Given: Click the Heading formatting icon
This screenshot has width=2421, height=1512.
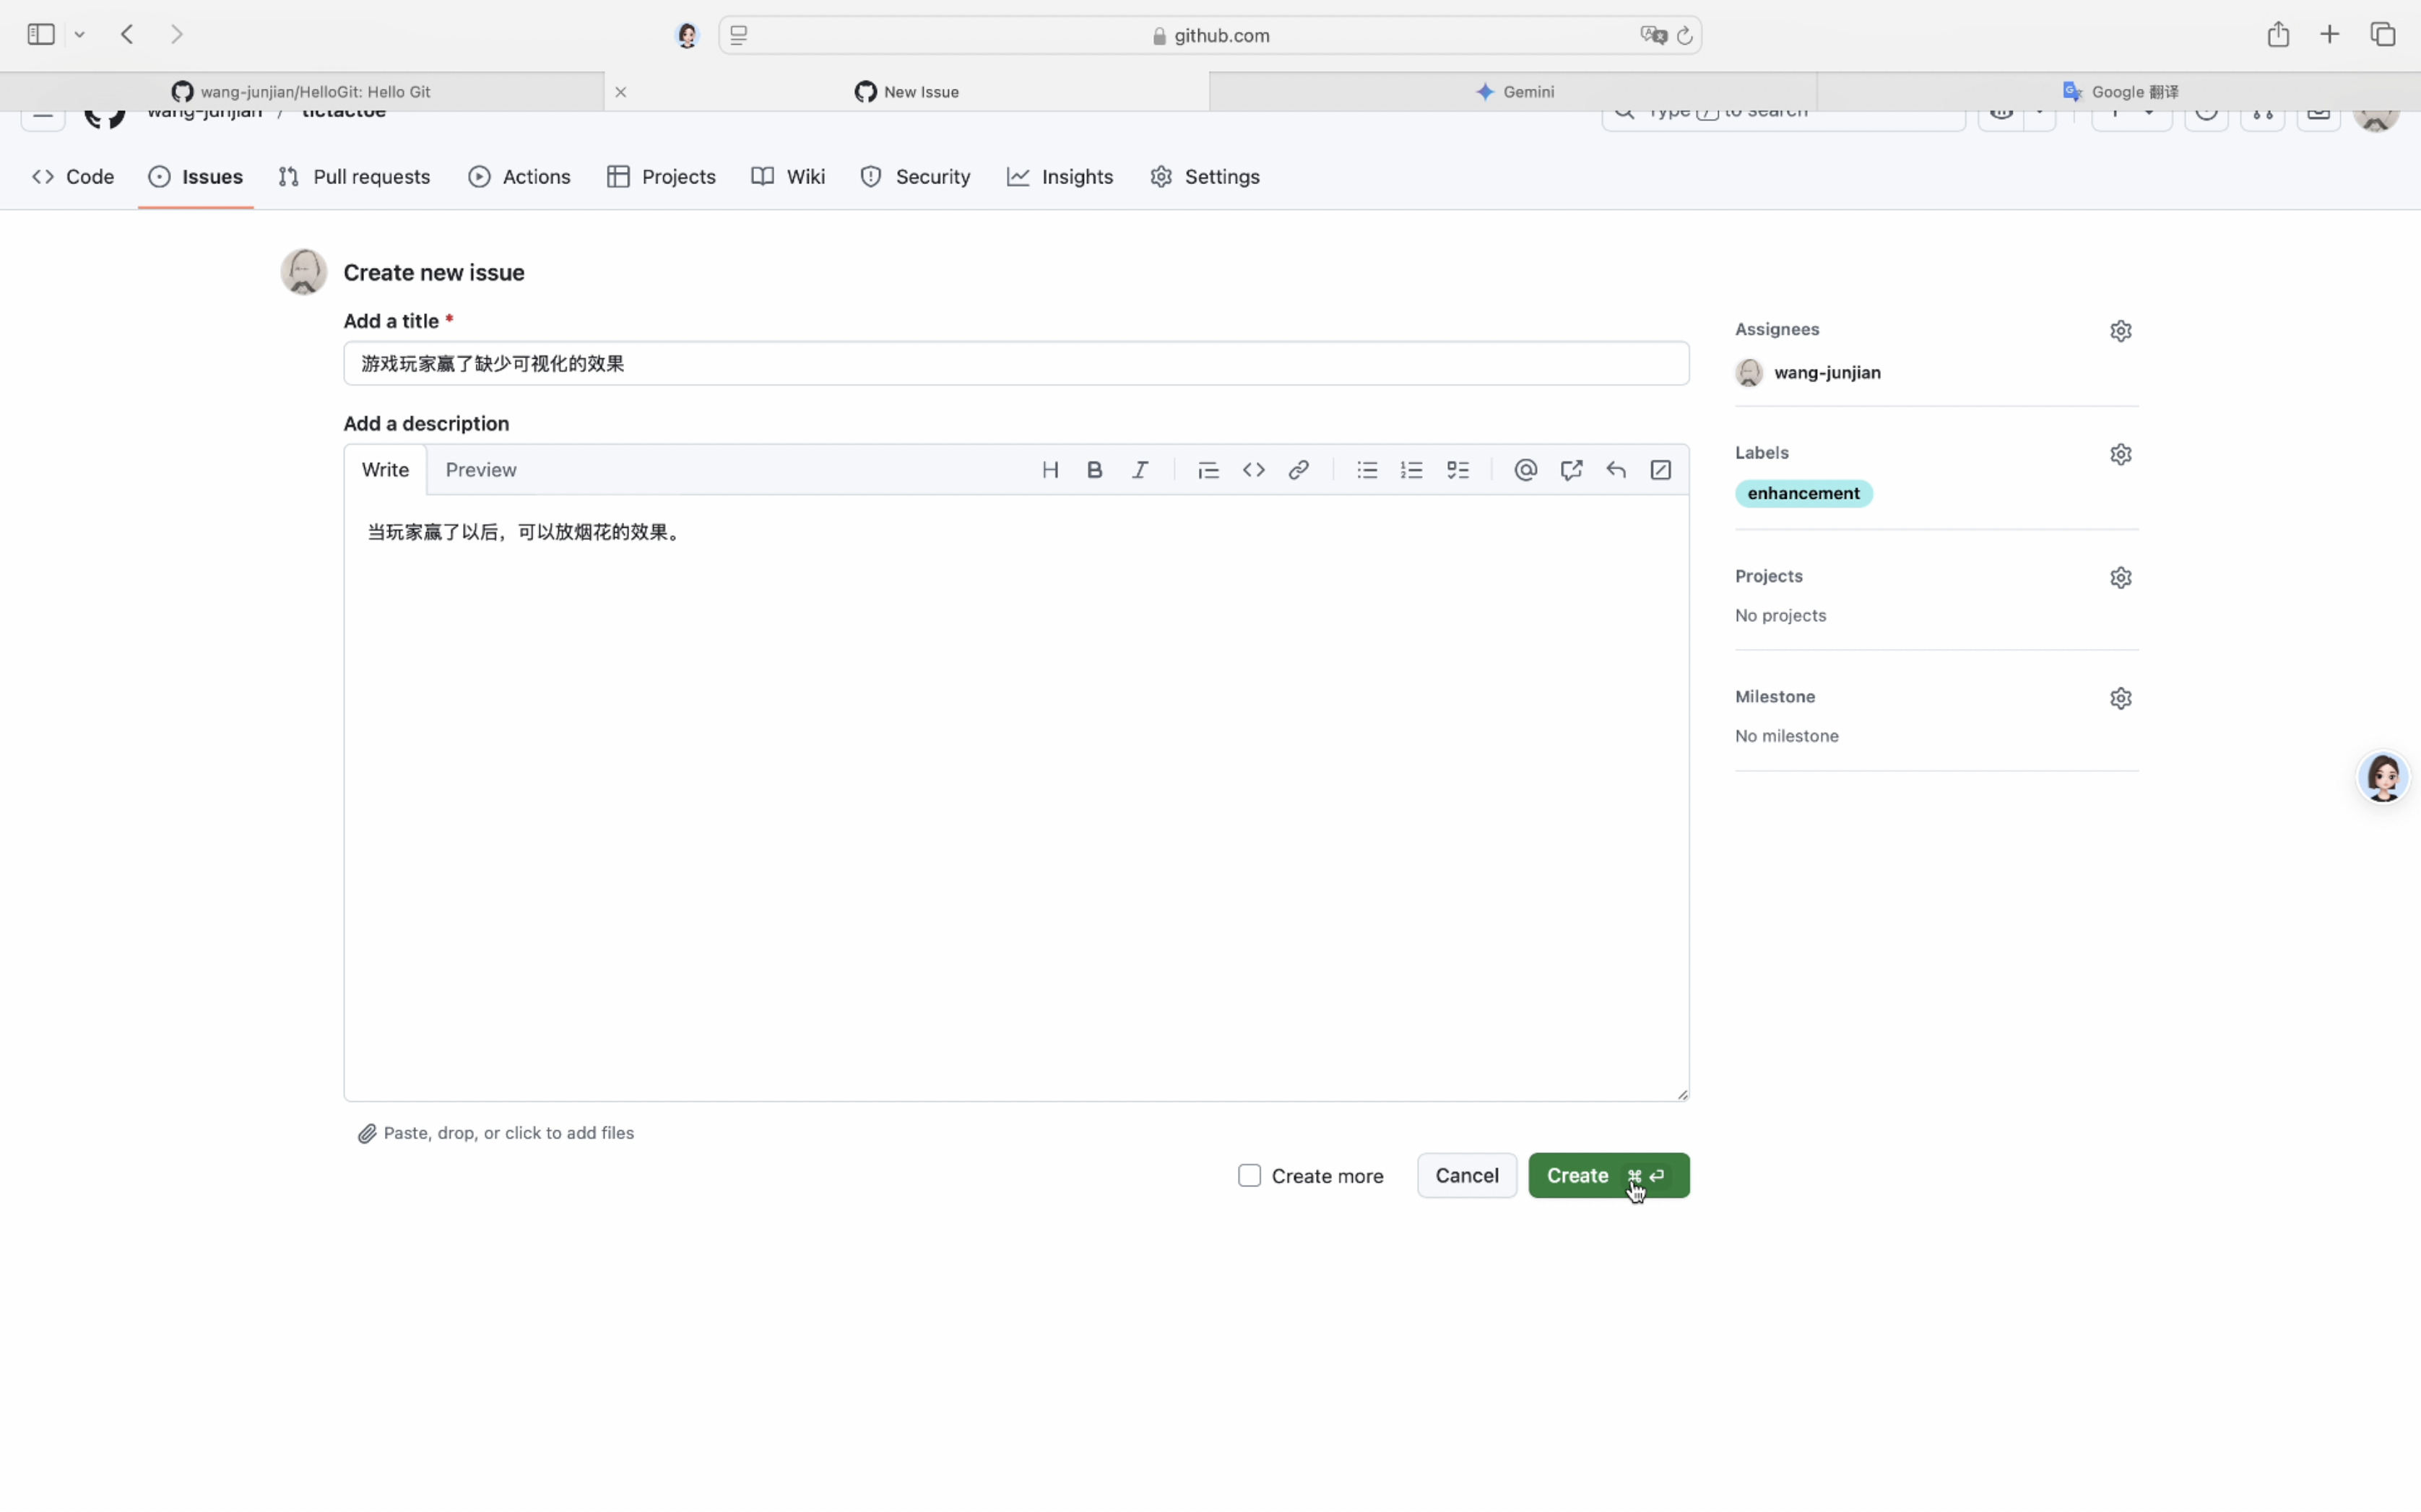Looking at the screenshot, I should coord(1050,470).
